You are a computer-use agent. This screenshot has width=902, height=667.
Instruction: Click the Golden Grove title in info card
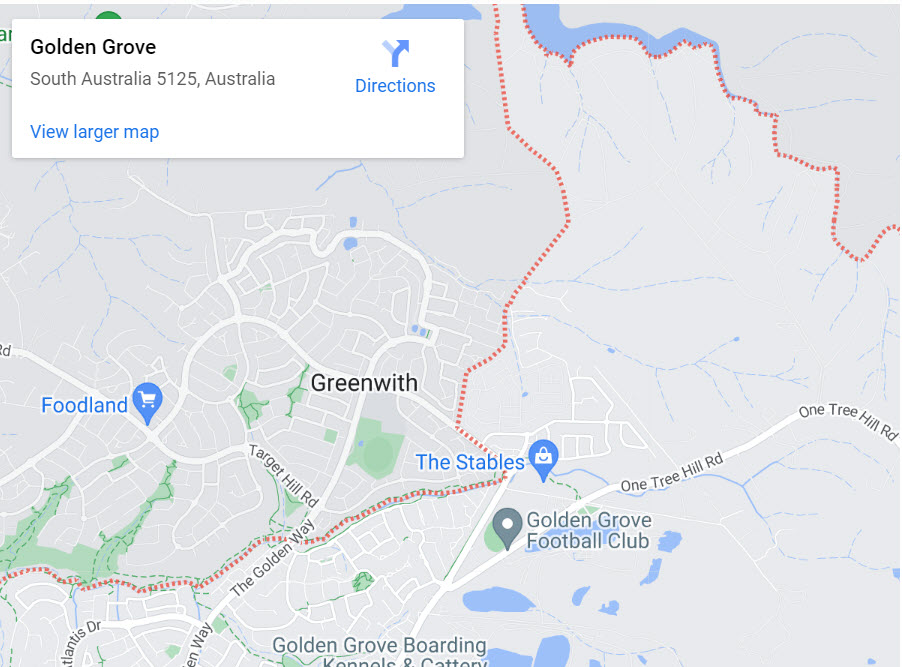(93, 47)
